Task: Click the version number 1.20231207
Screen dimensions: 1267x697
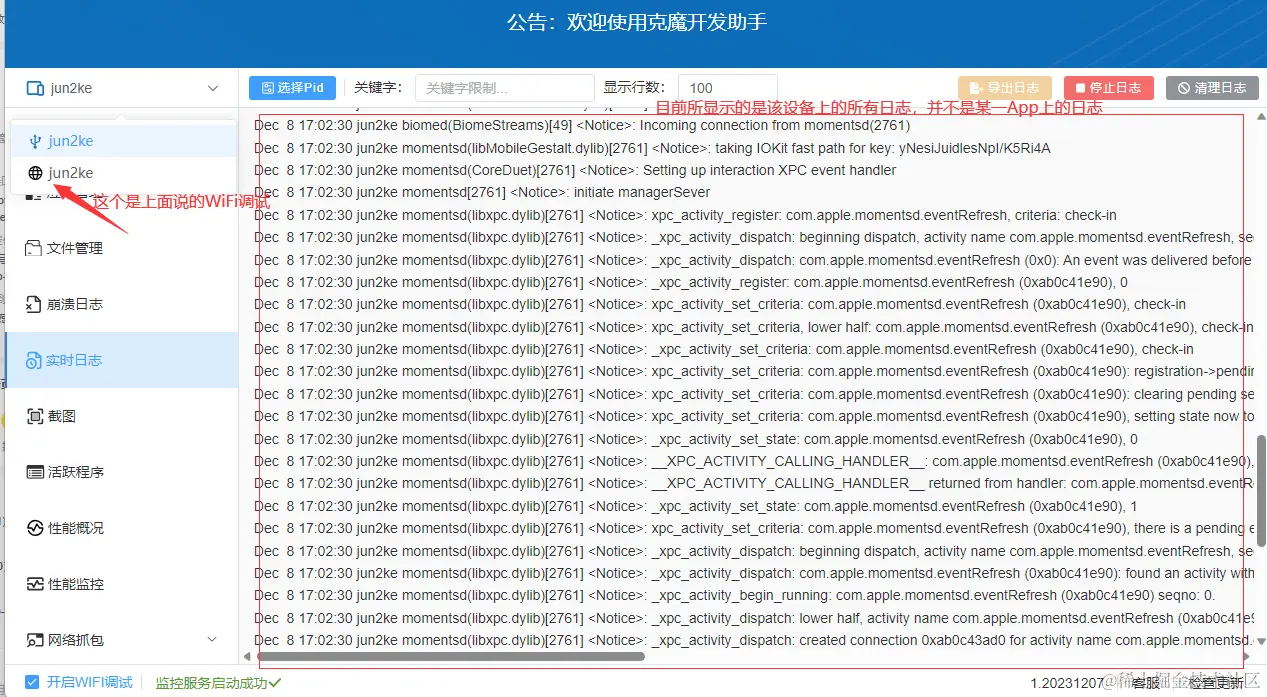Action: click(1066, 683)
